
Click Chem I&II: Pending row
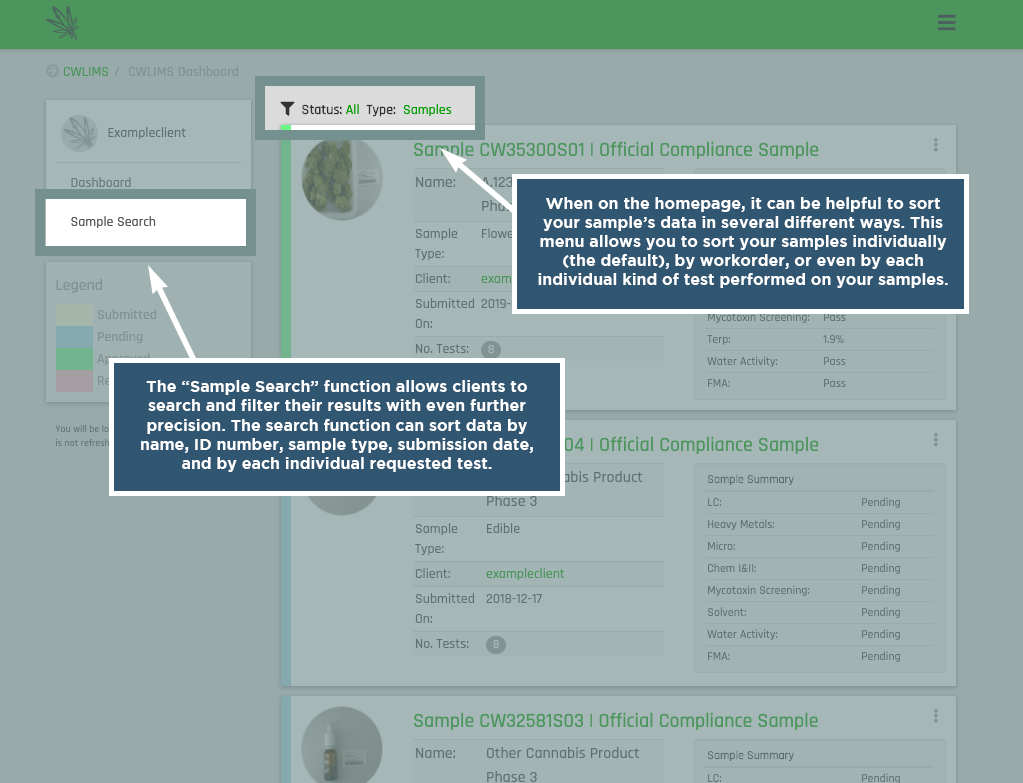point(820,568)
